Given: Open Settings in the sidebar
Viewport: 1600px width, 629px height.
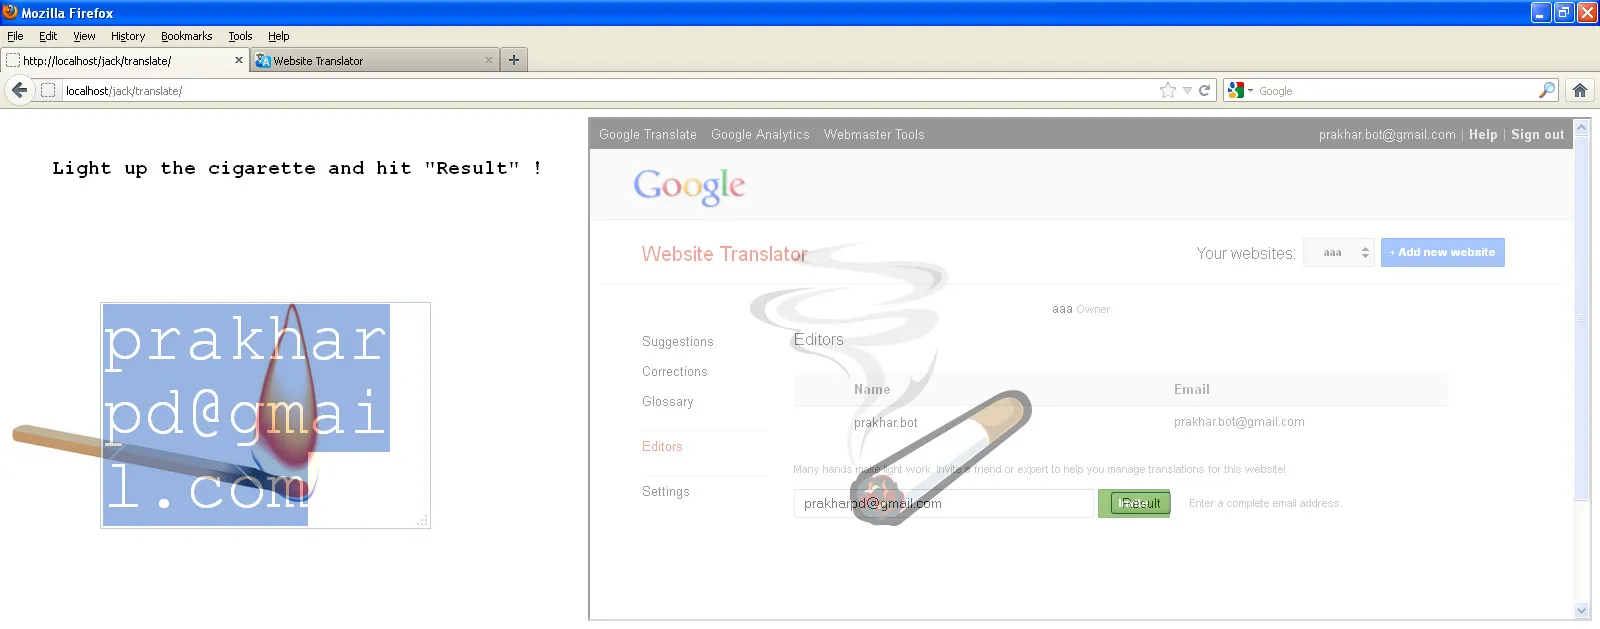Looking at the screenshot, I should [x=666, y=491].
